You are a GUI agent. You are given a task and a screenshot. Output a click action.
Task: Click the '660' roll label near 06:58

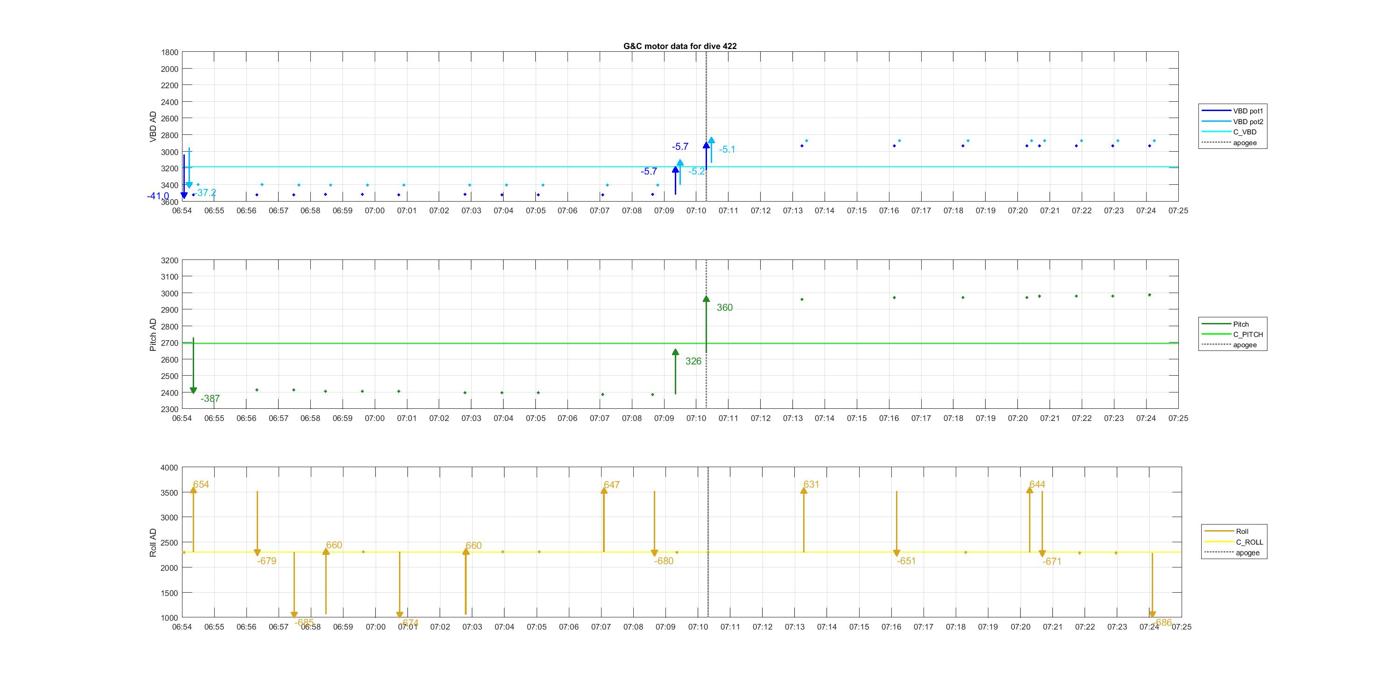[x=334, y=545]
